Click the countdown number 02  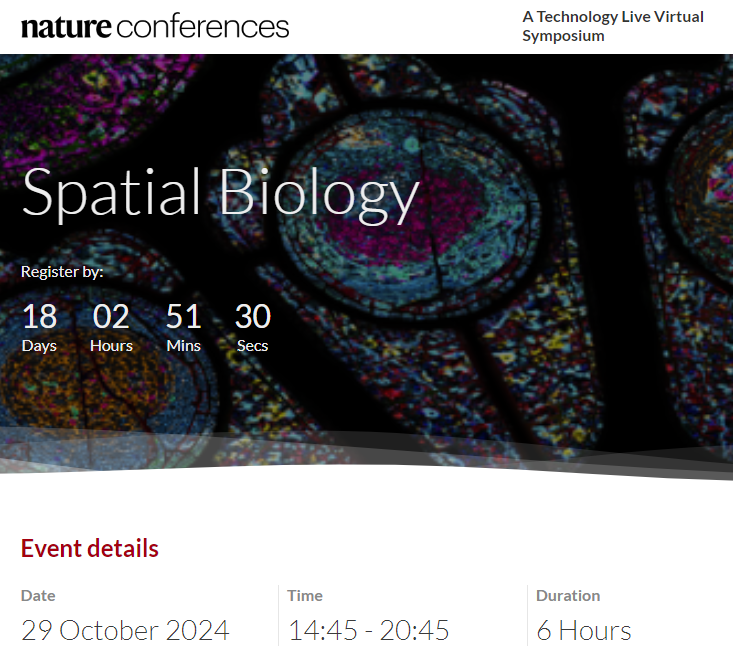pos(111,317)
